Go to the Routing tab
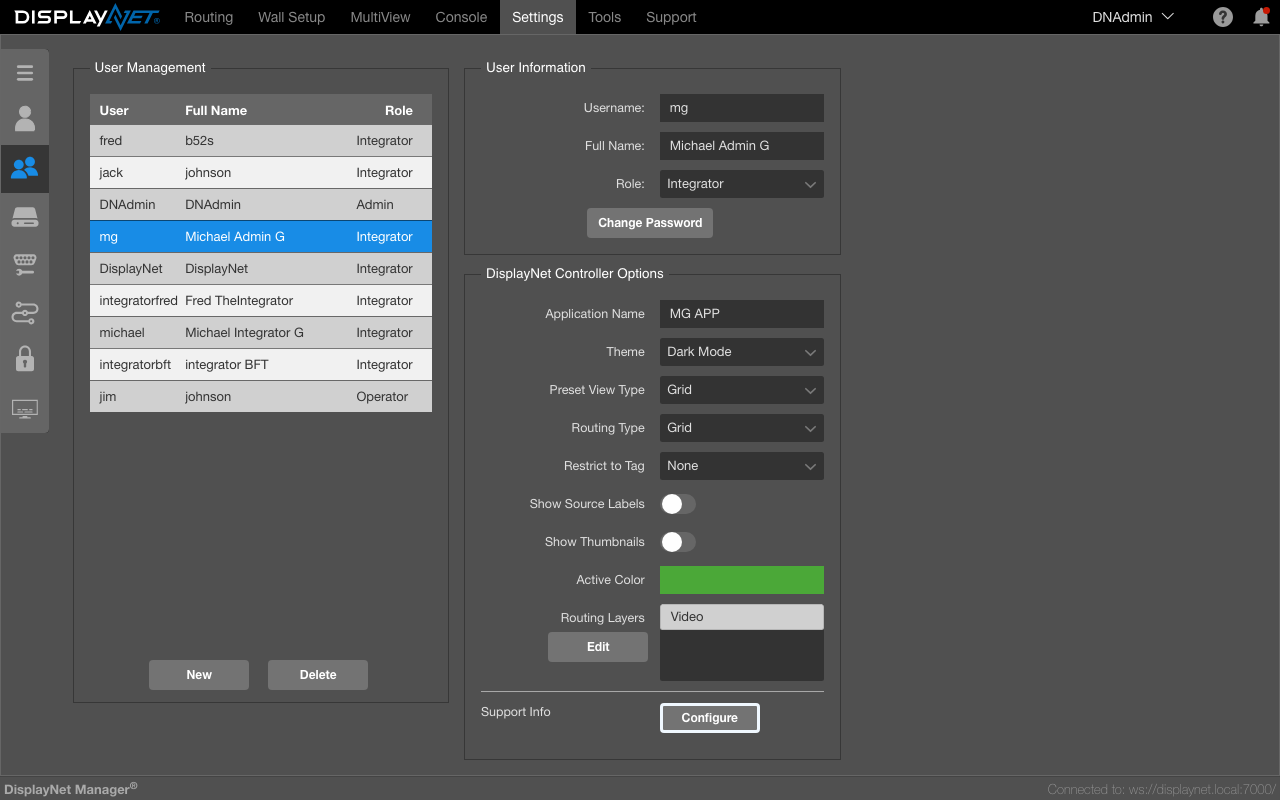The width and height of the screenshot is (1280, 800). (x=209, y=17)
